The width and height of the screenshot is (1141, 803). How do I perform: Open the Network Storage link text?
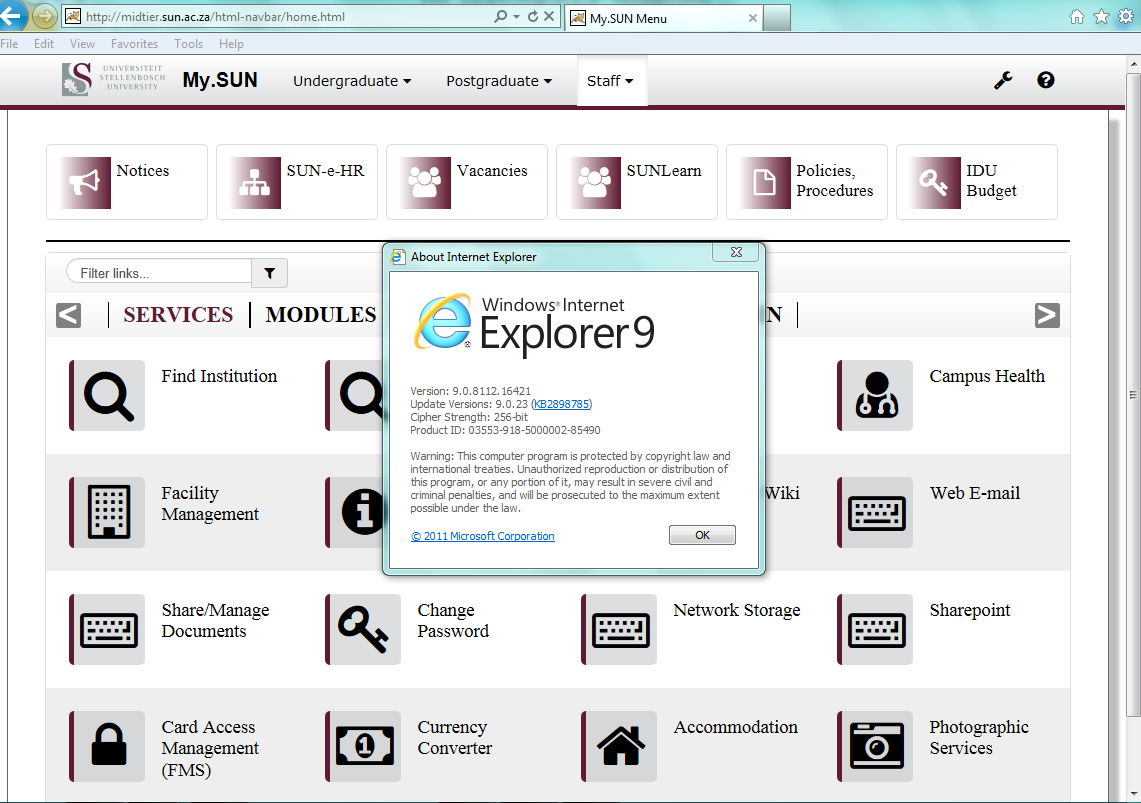tap(736, 610)
